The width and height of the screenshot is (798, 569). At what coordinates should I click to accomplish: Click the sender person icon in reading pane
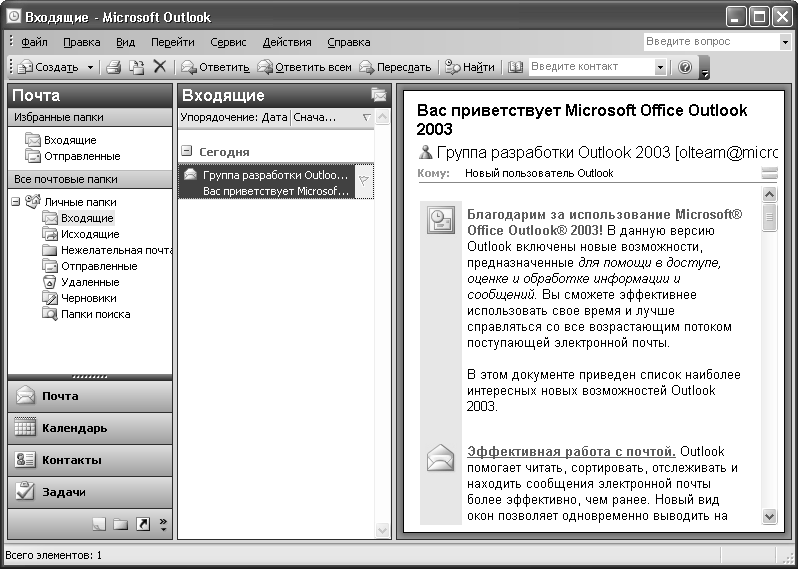(425, 152)
